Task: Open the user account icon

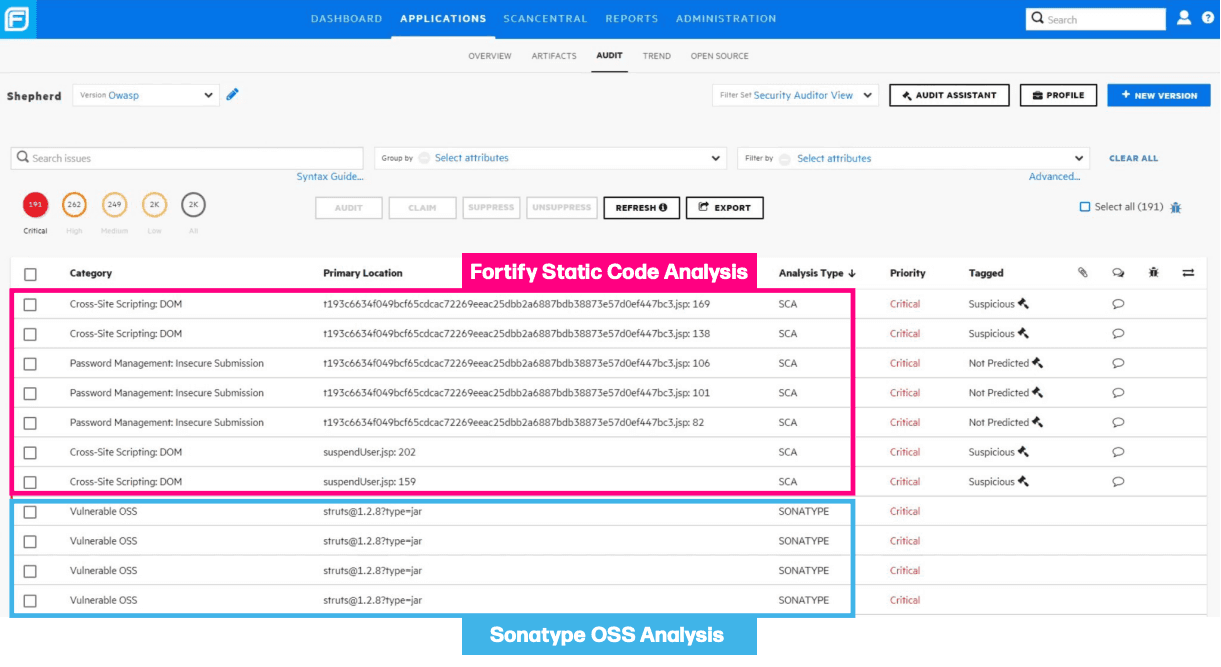Action: coord(1184,18)
